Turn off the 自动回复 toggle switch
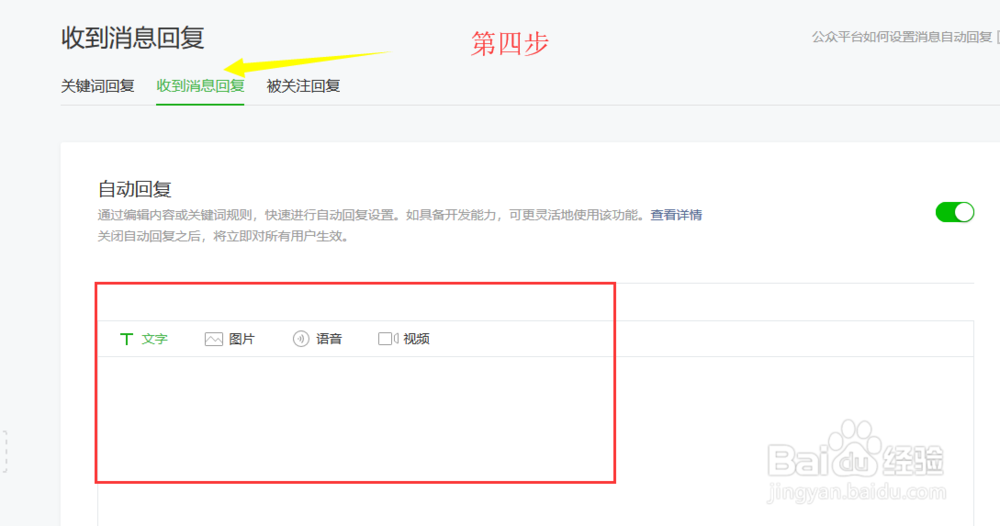This screenshot has width=1000, height=526. tap(955, 212)
